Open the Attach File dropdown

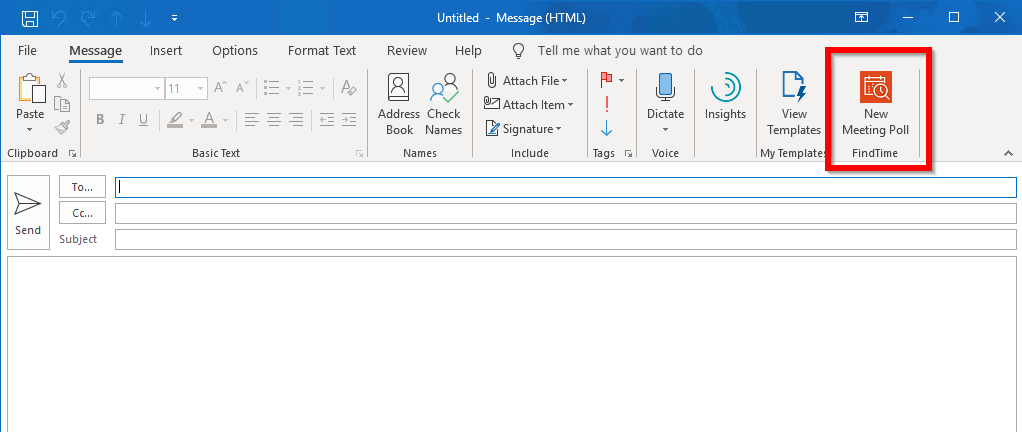tap(527, 81)
